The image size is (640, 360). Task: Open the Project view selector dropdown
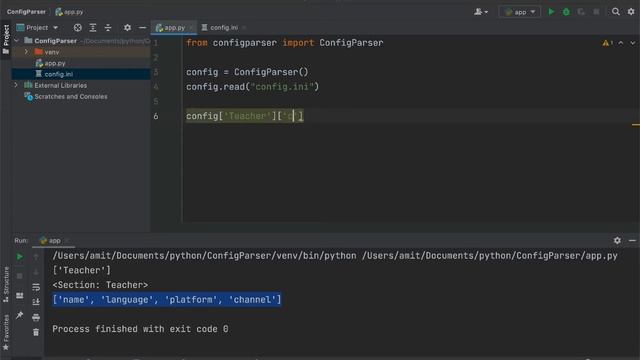click(37, 27)
